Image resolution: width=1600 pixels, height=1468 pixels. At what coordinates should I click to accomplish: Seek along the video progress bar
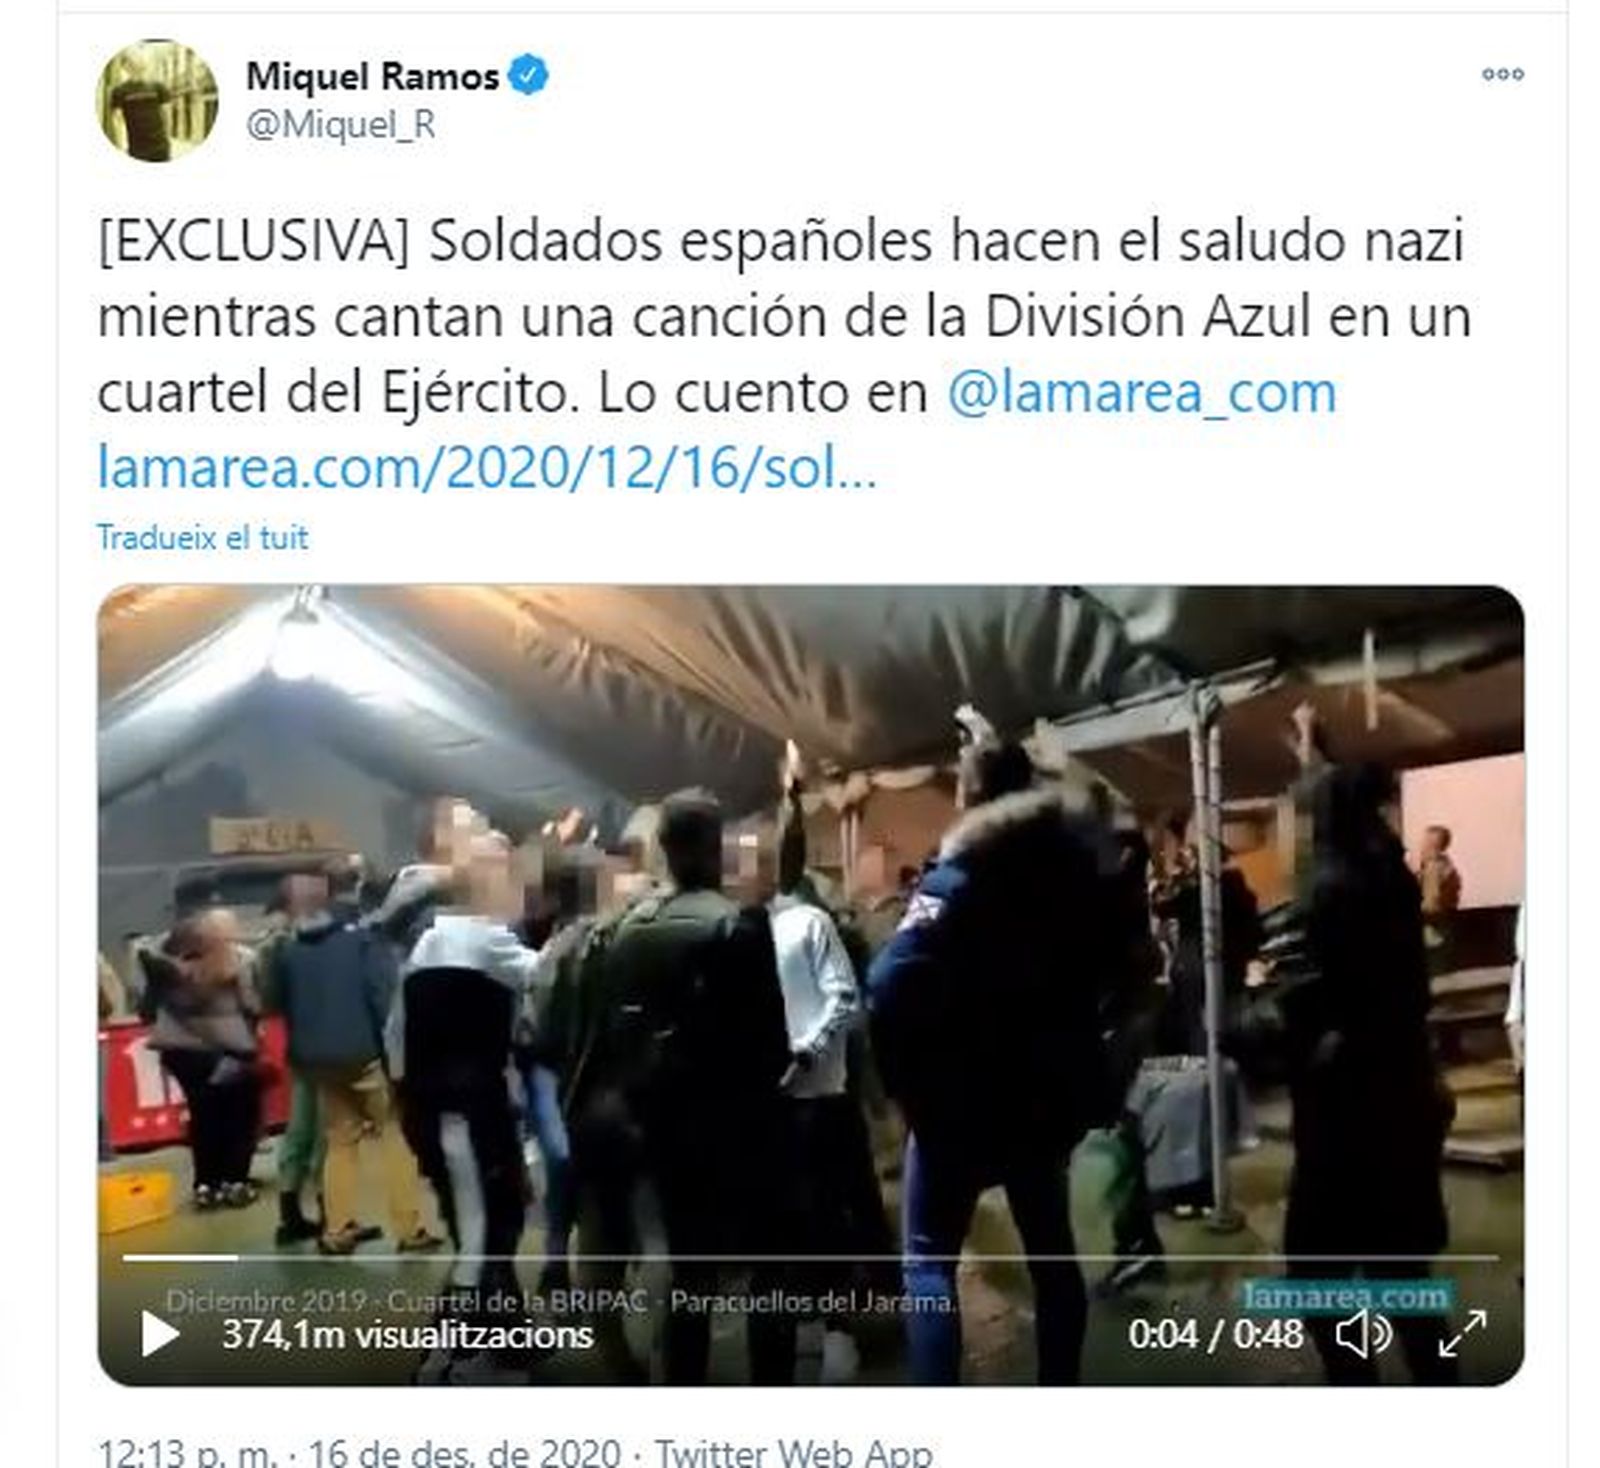click(810, 1257)
